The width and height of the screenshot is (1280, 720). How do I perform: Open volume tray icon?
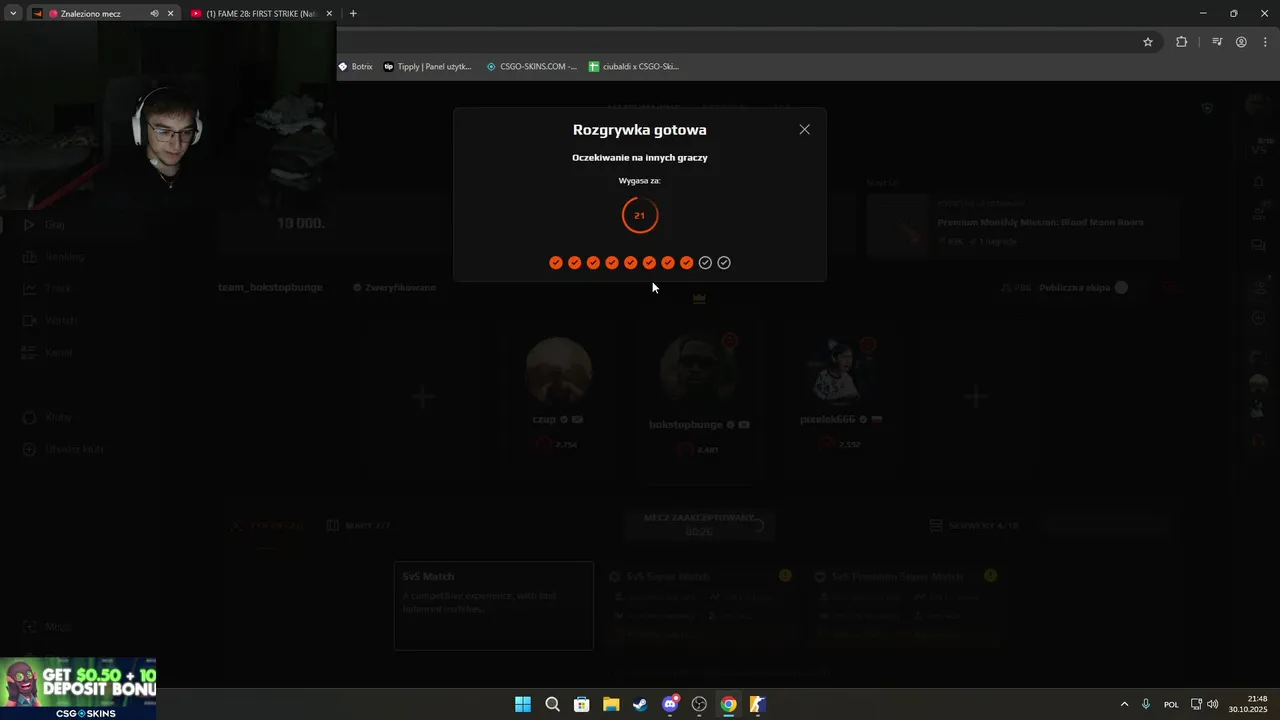click(x=1213, y=704)
